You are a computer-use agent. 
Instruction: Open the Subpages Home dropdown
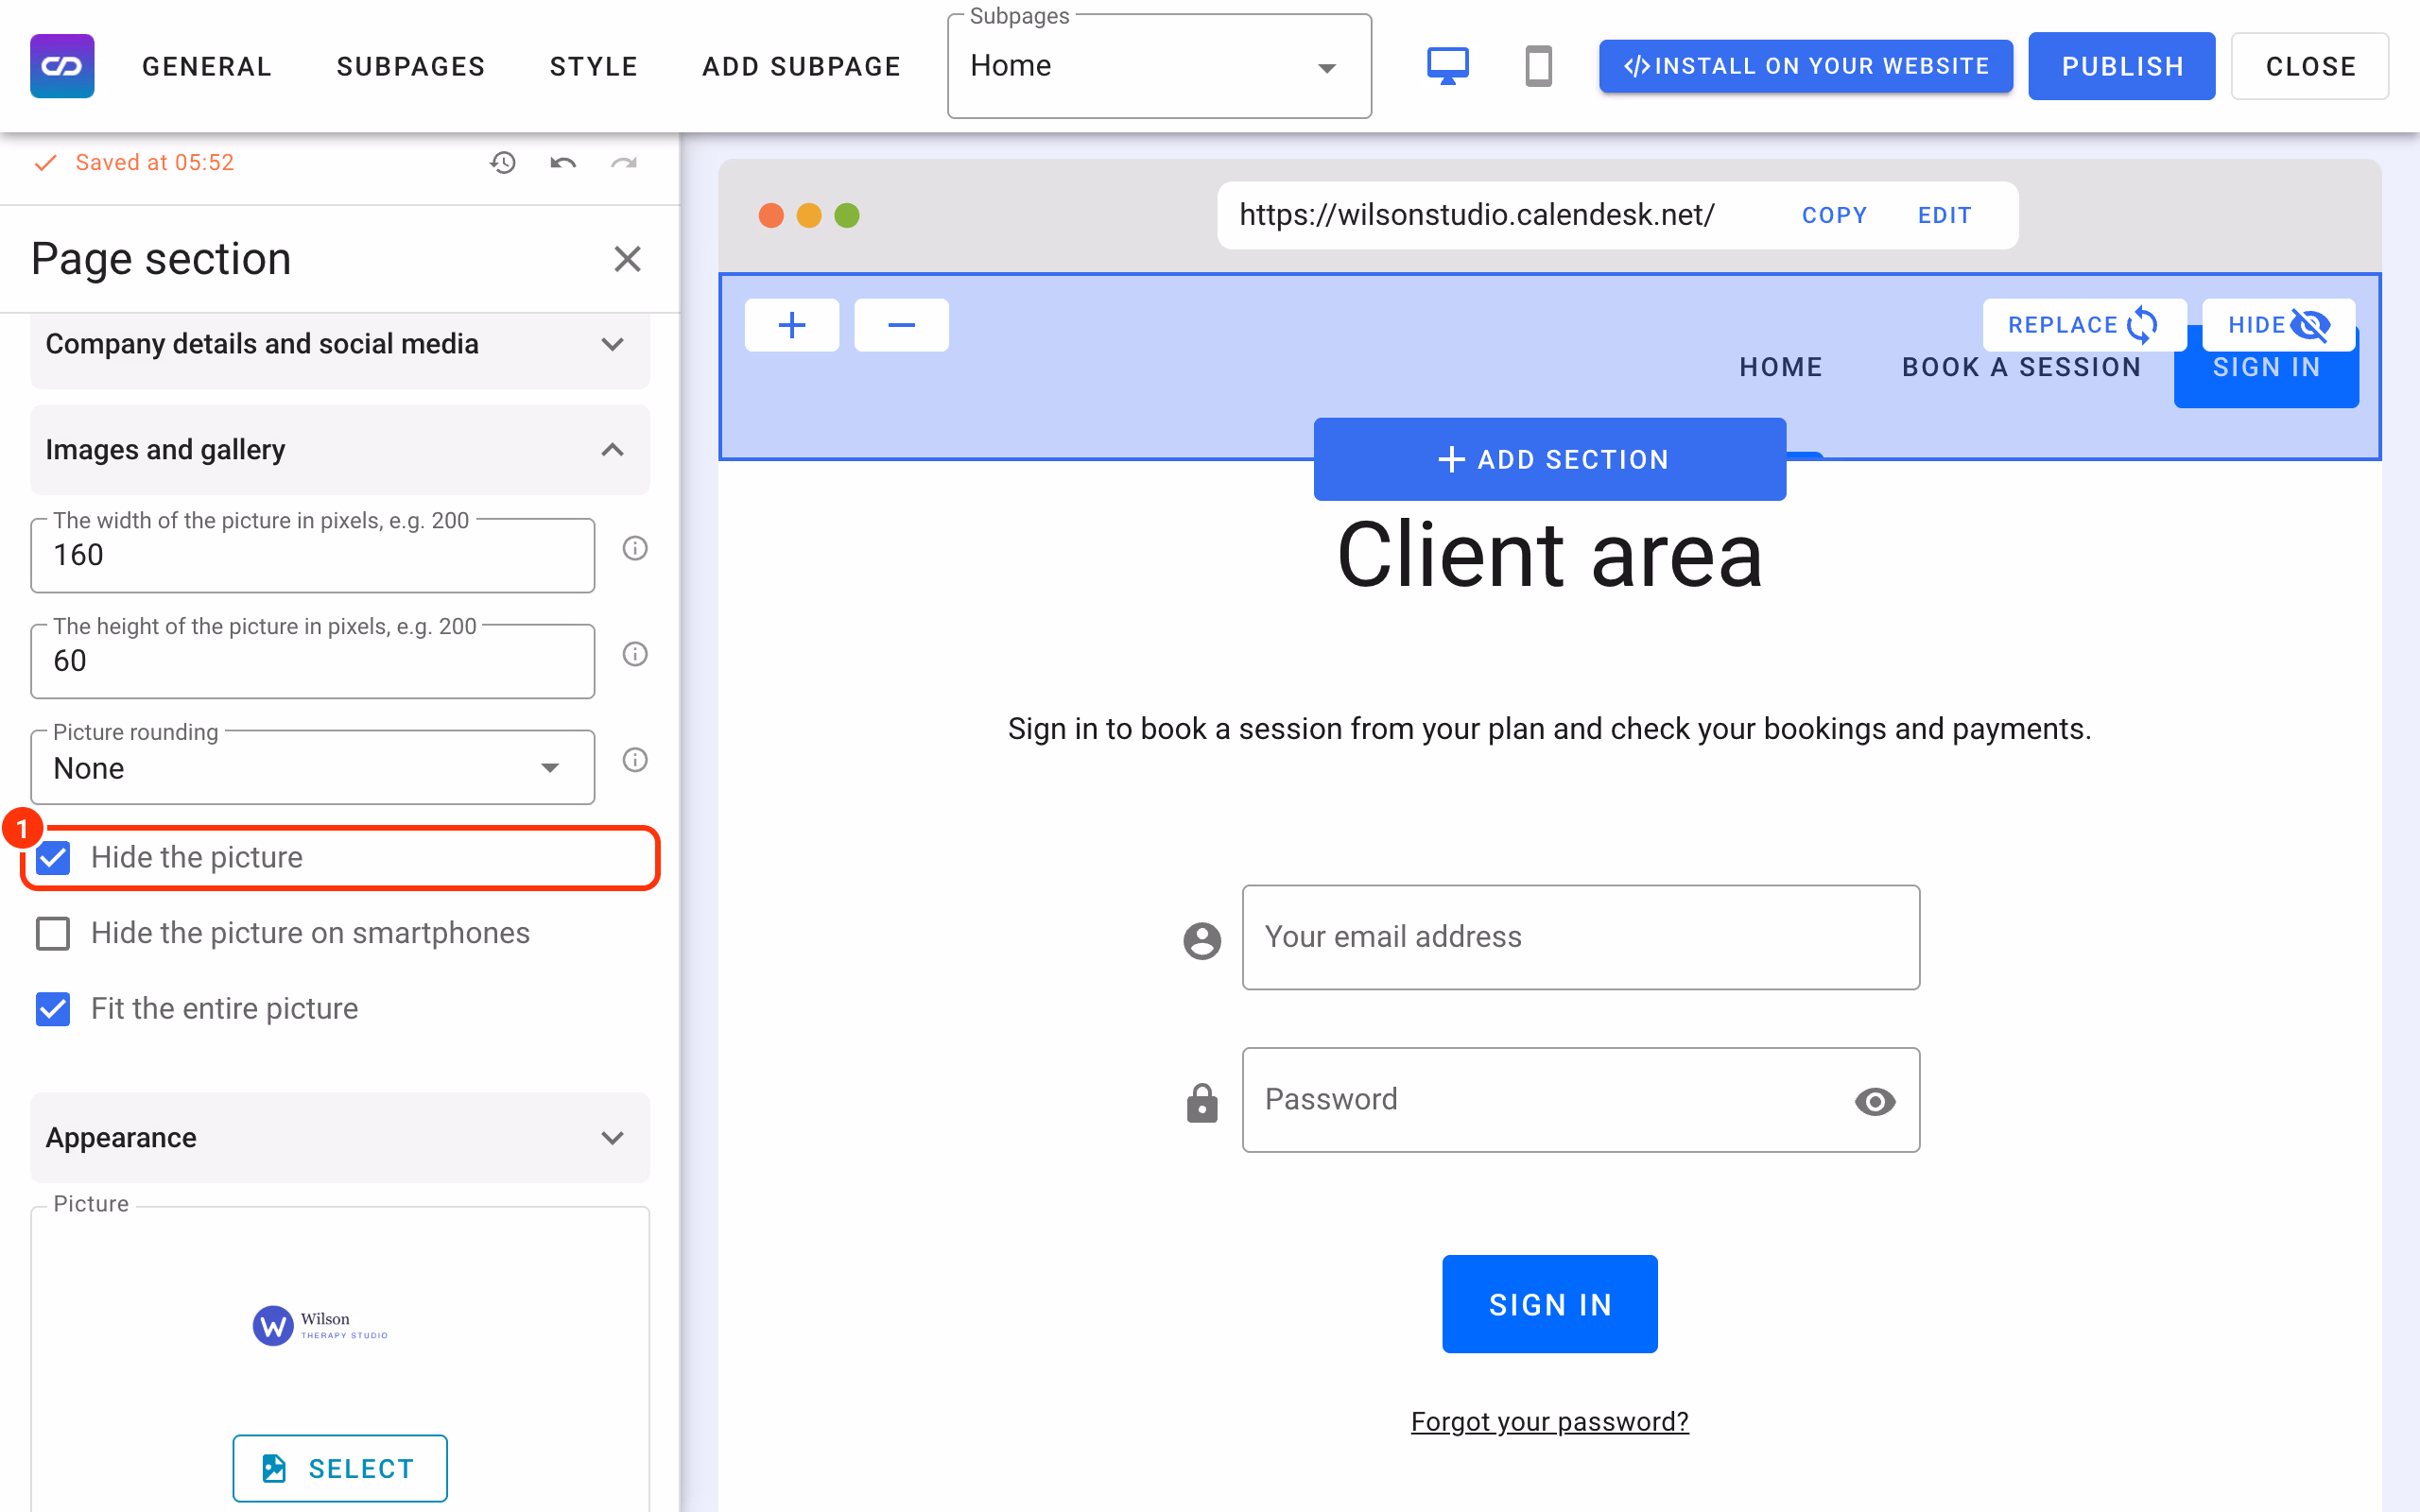coord(1159,66)
